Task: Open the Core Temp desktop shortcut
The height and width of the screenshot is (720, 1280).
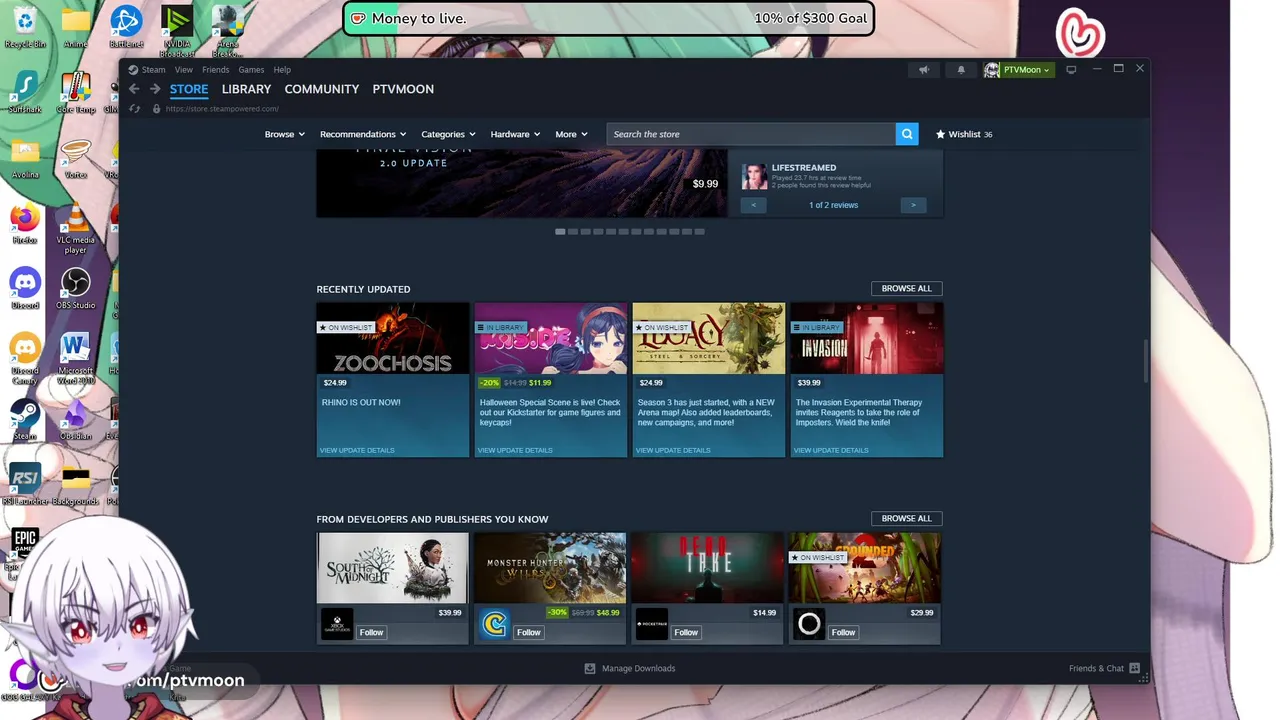Action: tap(75, 91)
